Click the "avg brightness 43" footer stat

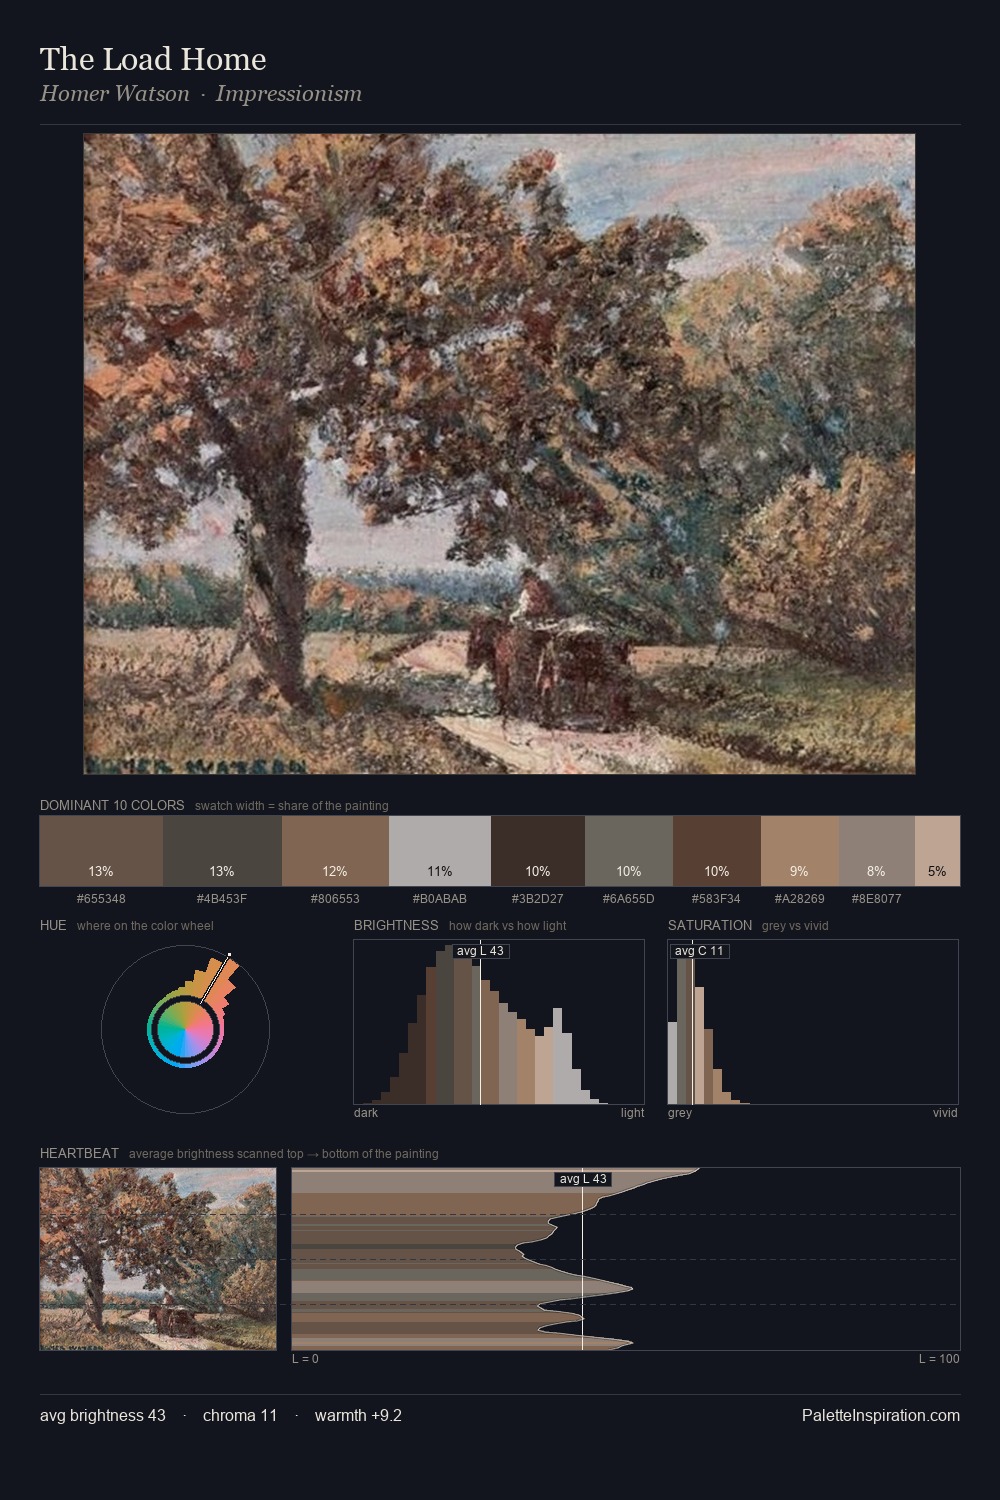click(x=103, y=1415)
